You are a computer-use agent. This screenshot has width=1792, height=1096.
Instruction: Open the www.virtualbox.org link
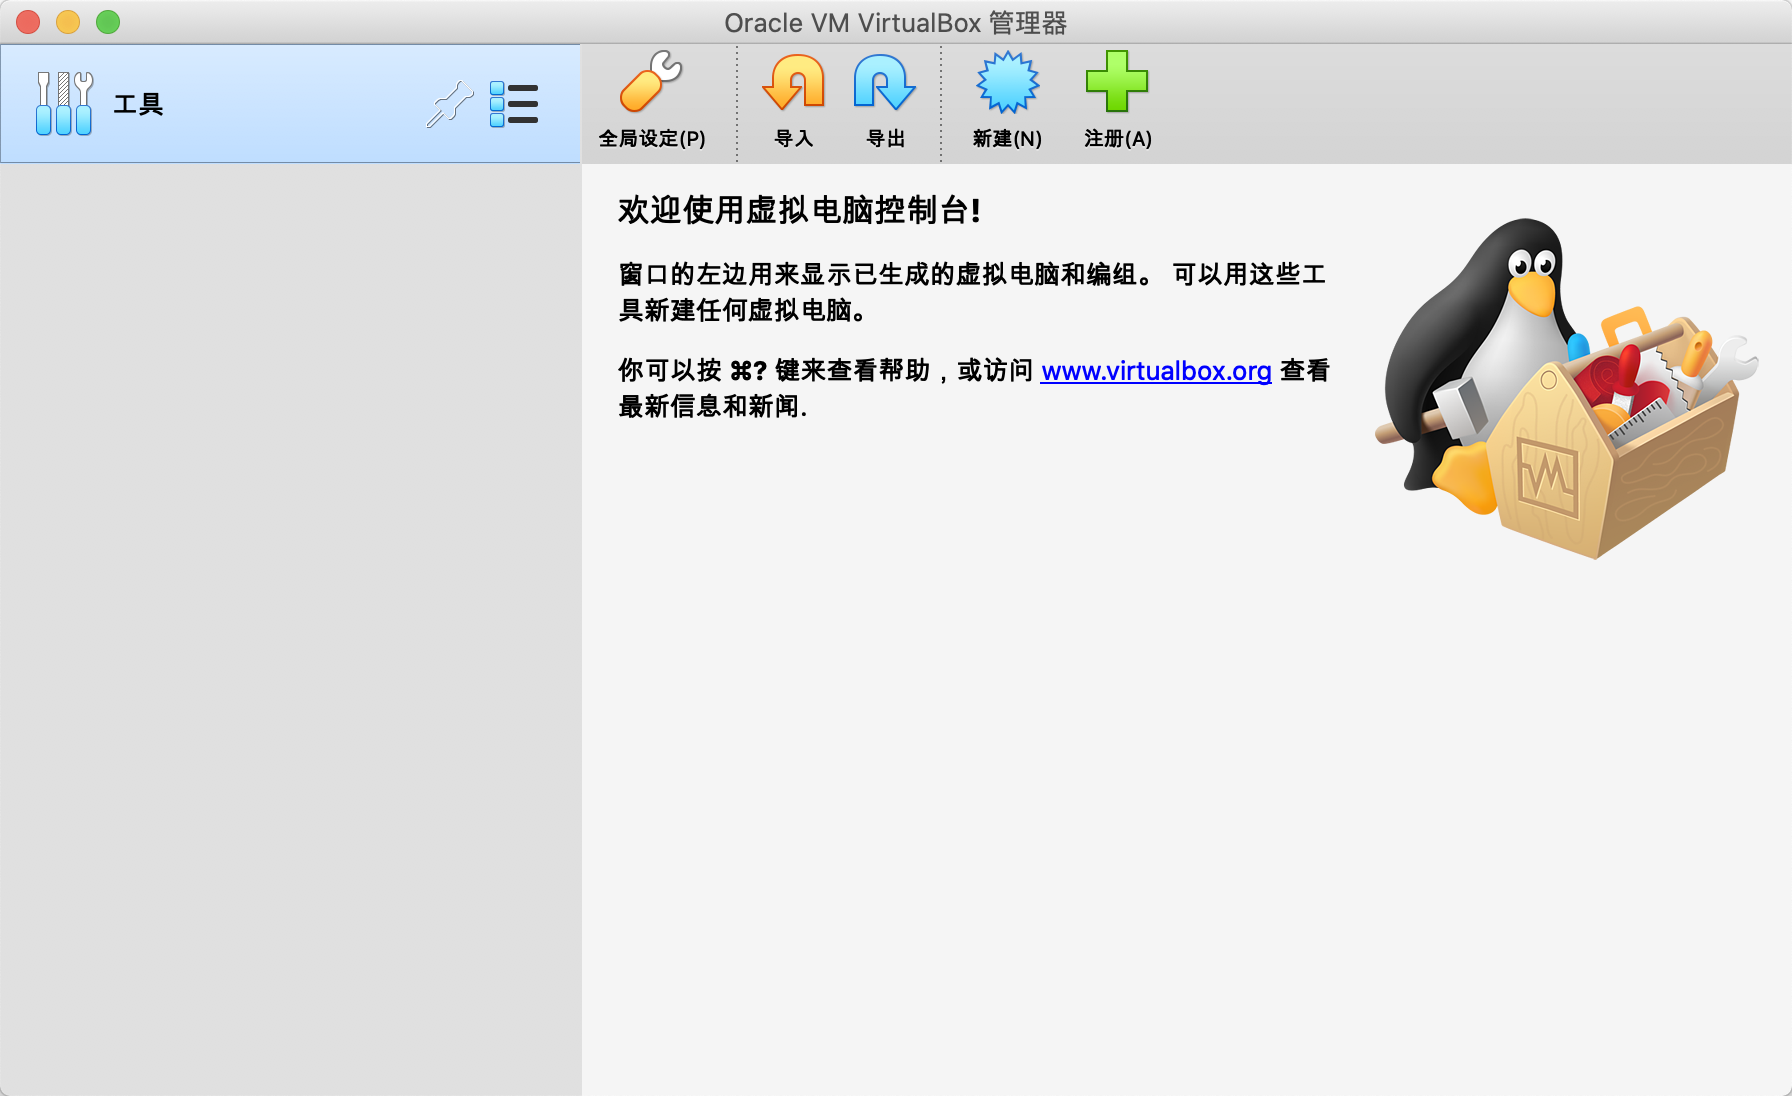pos(1156,371)
